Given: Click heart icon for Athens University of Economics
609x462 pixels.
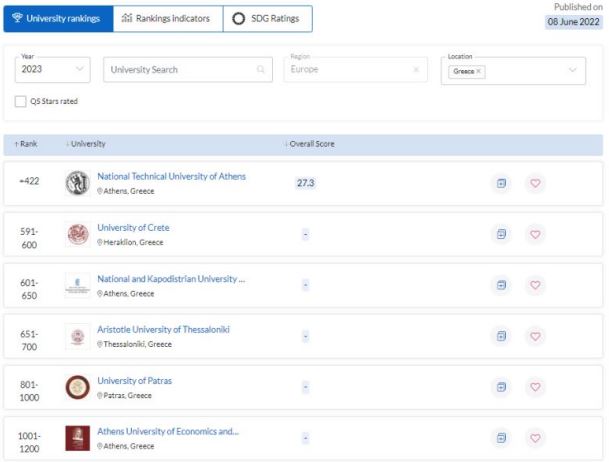Looking at the screenshot, I should [535, 438].
